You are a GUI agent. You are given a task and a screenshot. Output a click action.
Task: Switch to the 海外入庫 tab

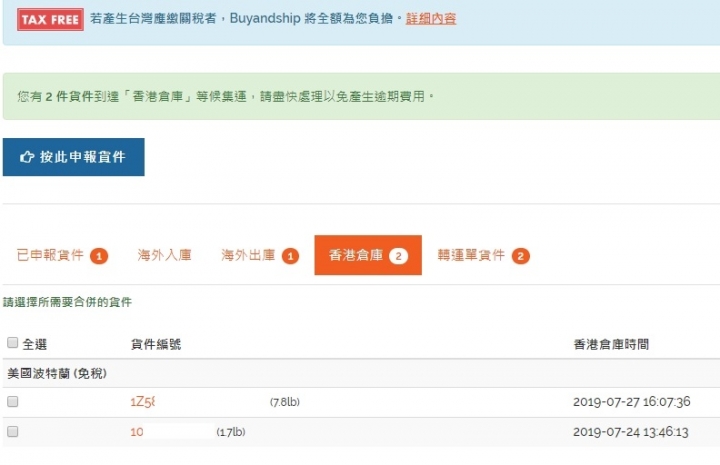click(164, 255)
